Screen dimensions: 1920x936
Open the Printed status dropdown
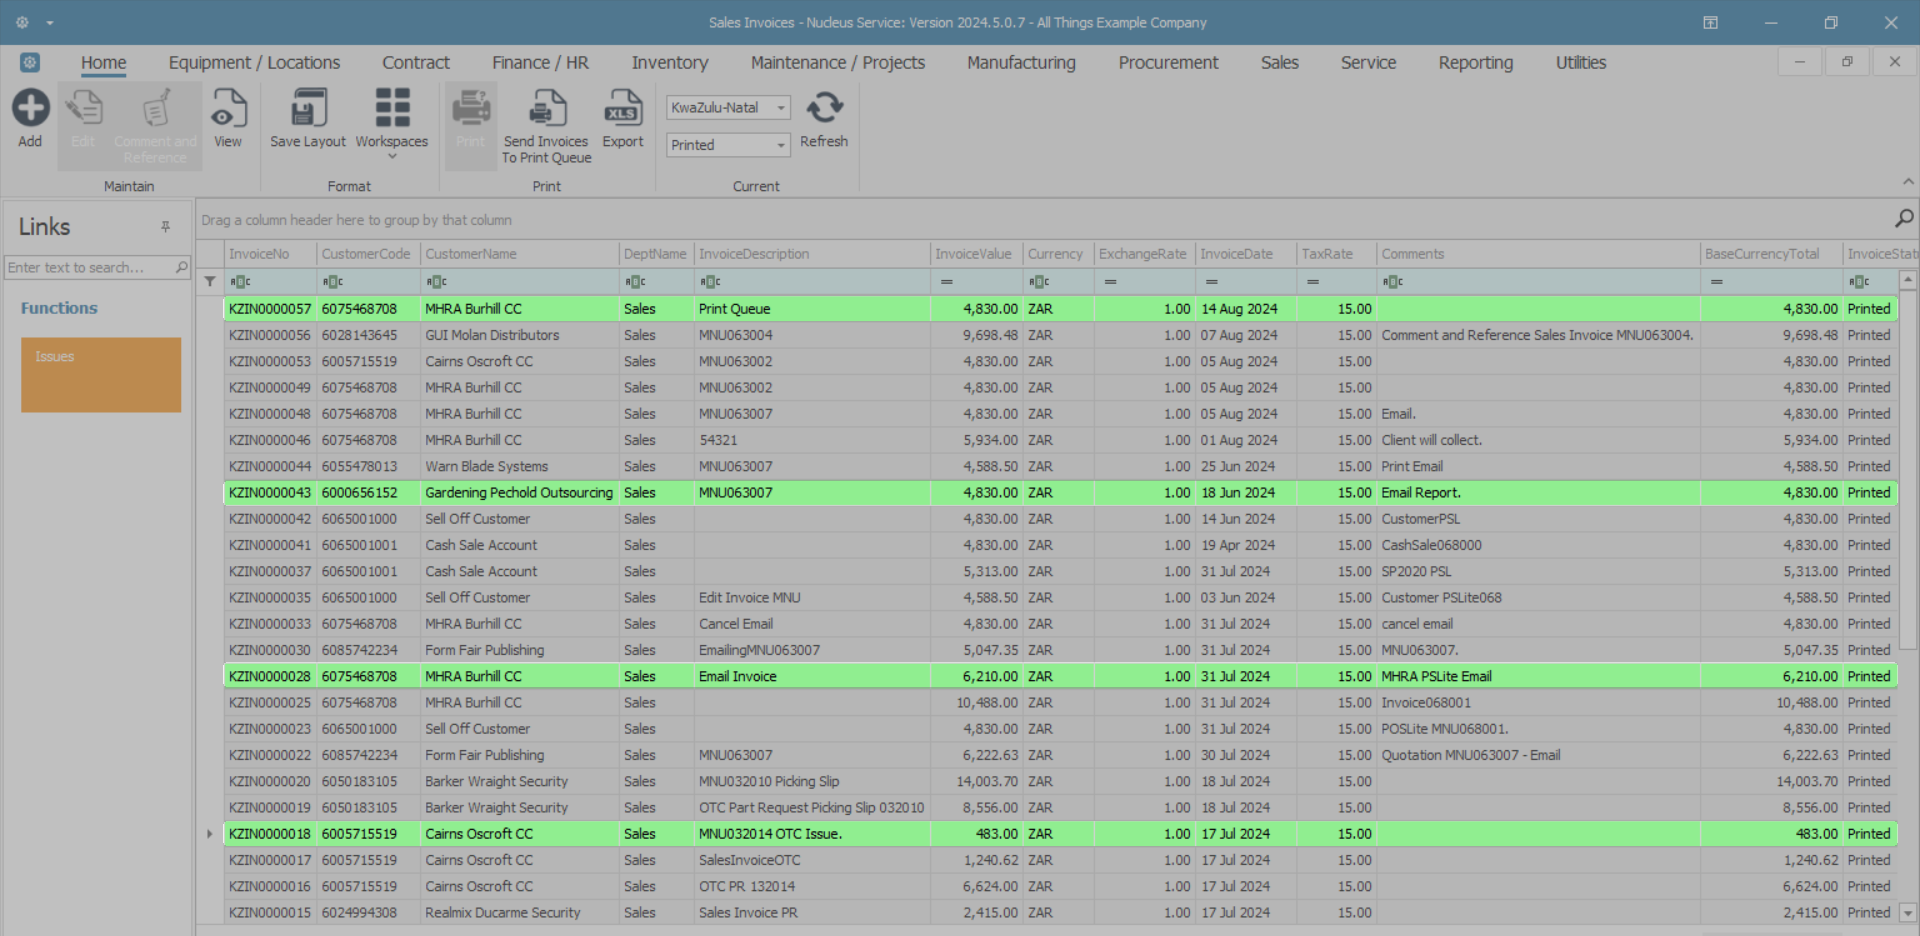point(781,146)
